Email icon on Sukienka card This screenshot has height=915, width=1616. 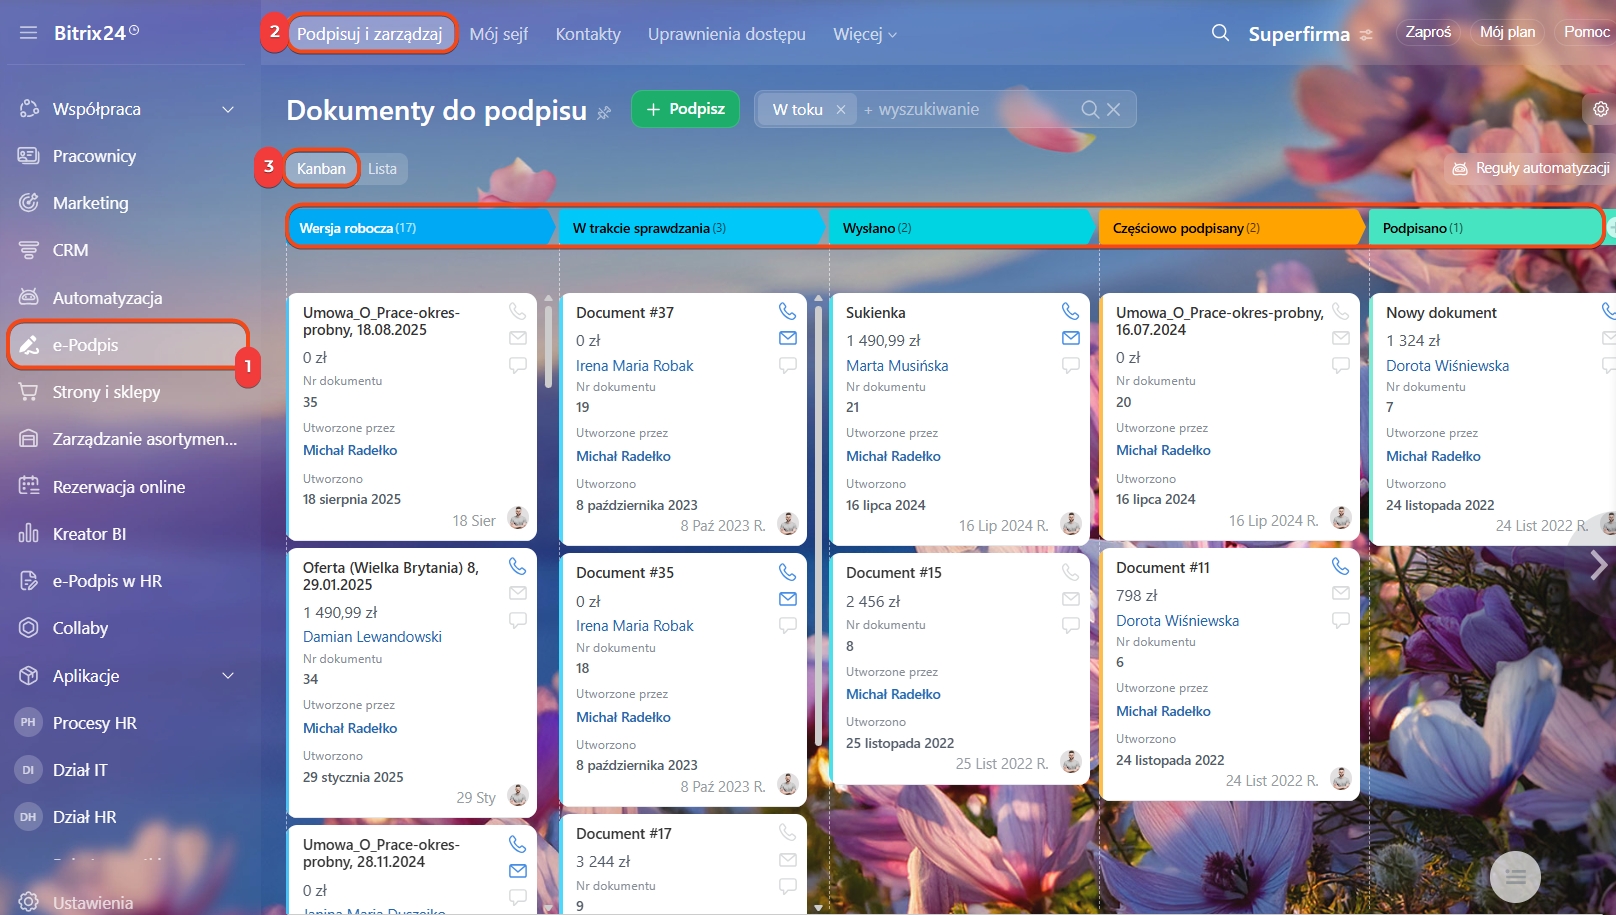point(1070,338)
